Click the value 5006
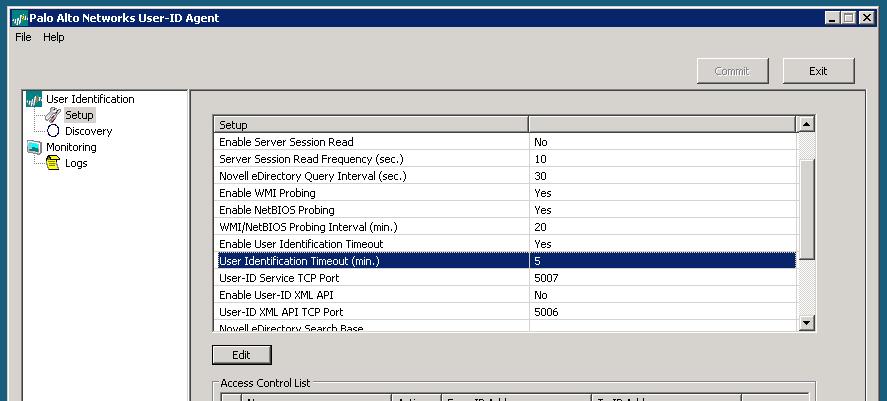 [546, 312]
